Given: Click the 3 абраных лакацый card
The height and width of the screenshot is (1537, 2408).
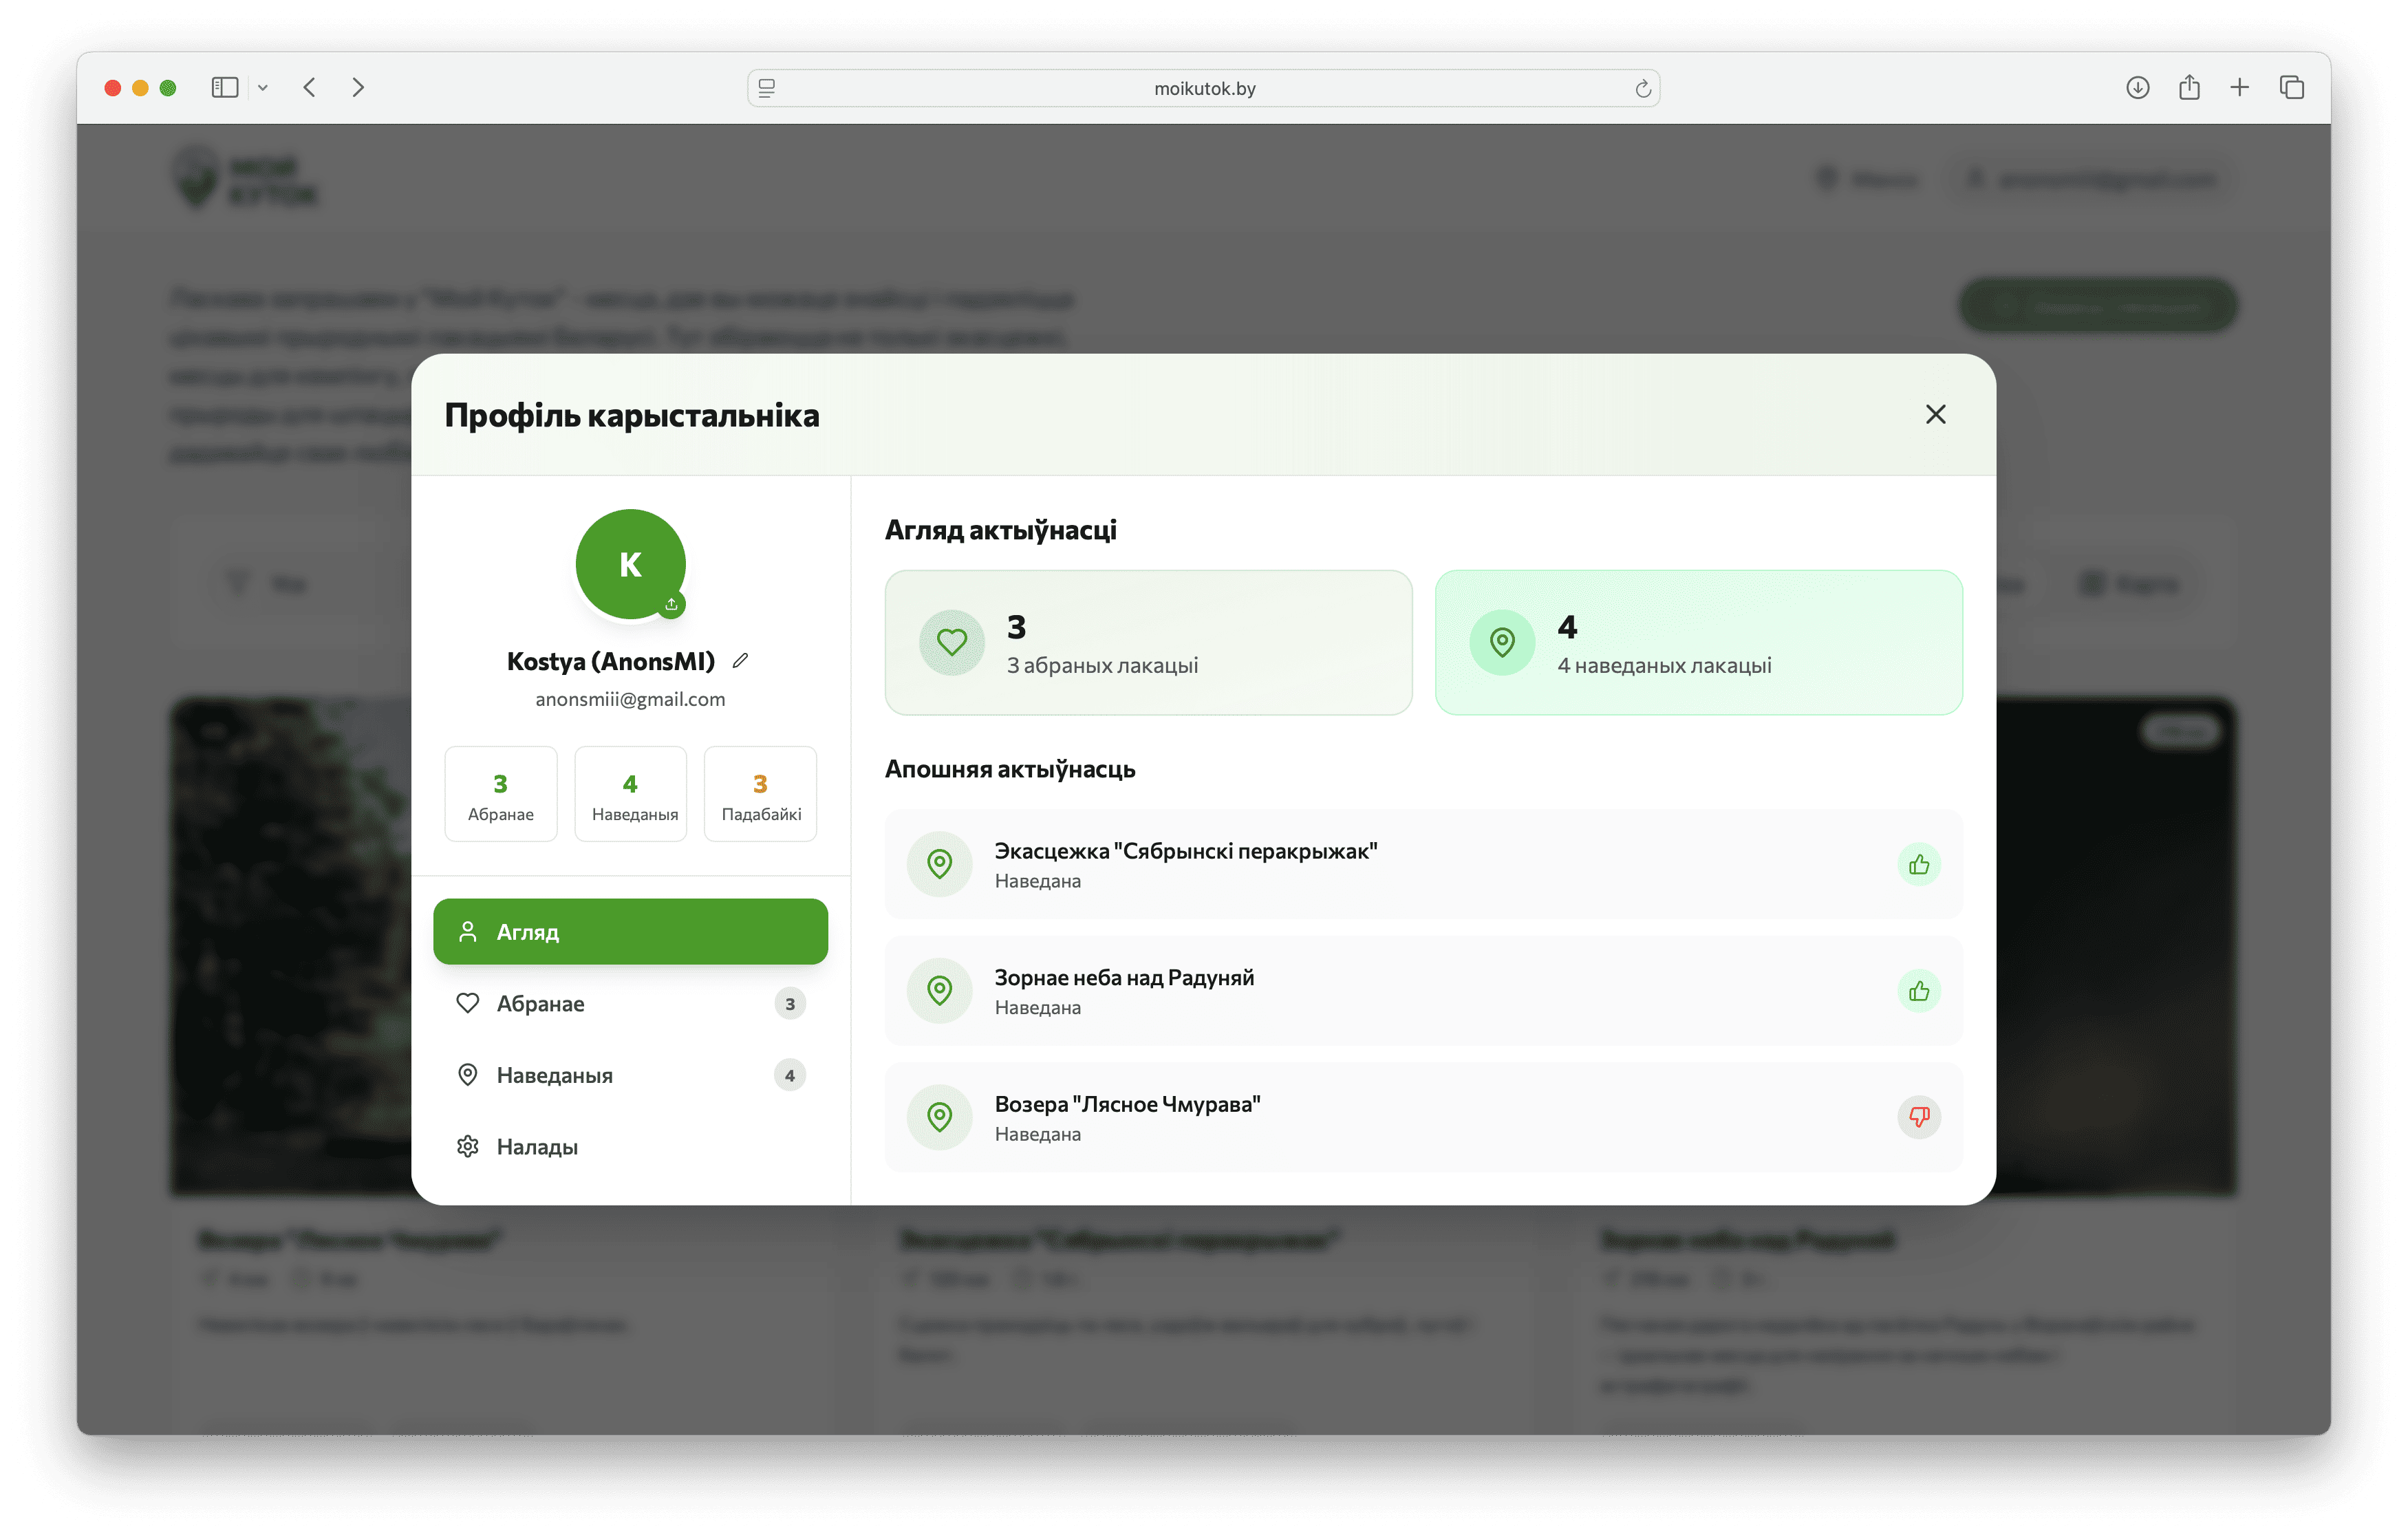Looking at the screenshot, I should click(1148, 642).
